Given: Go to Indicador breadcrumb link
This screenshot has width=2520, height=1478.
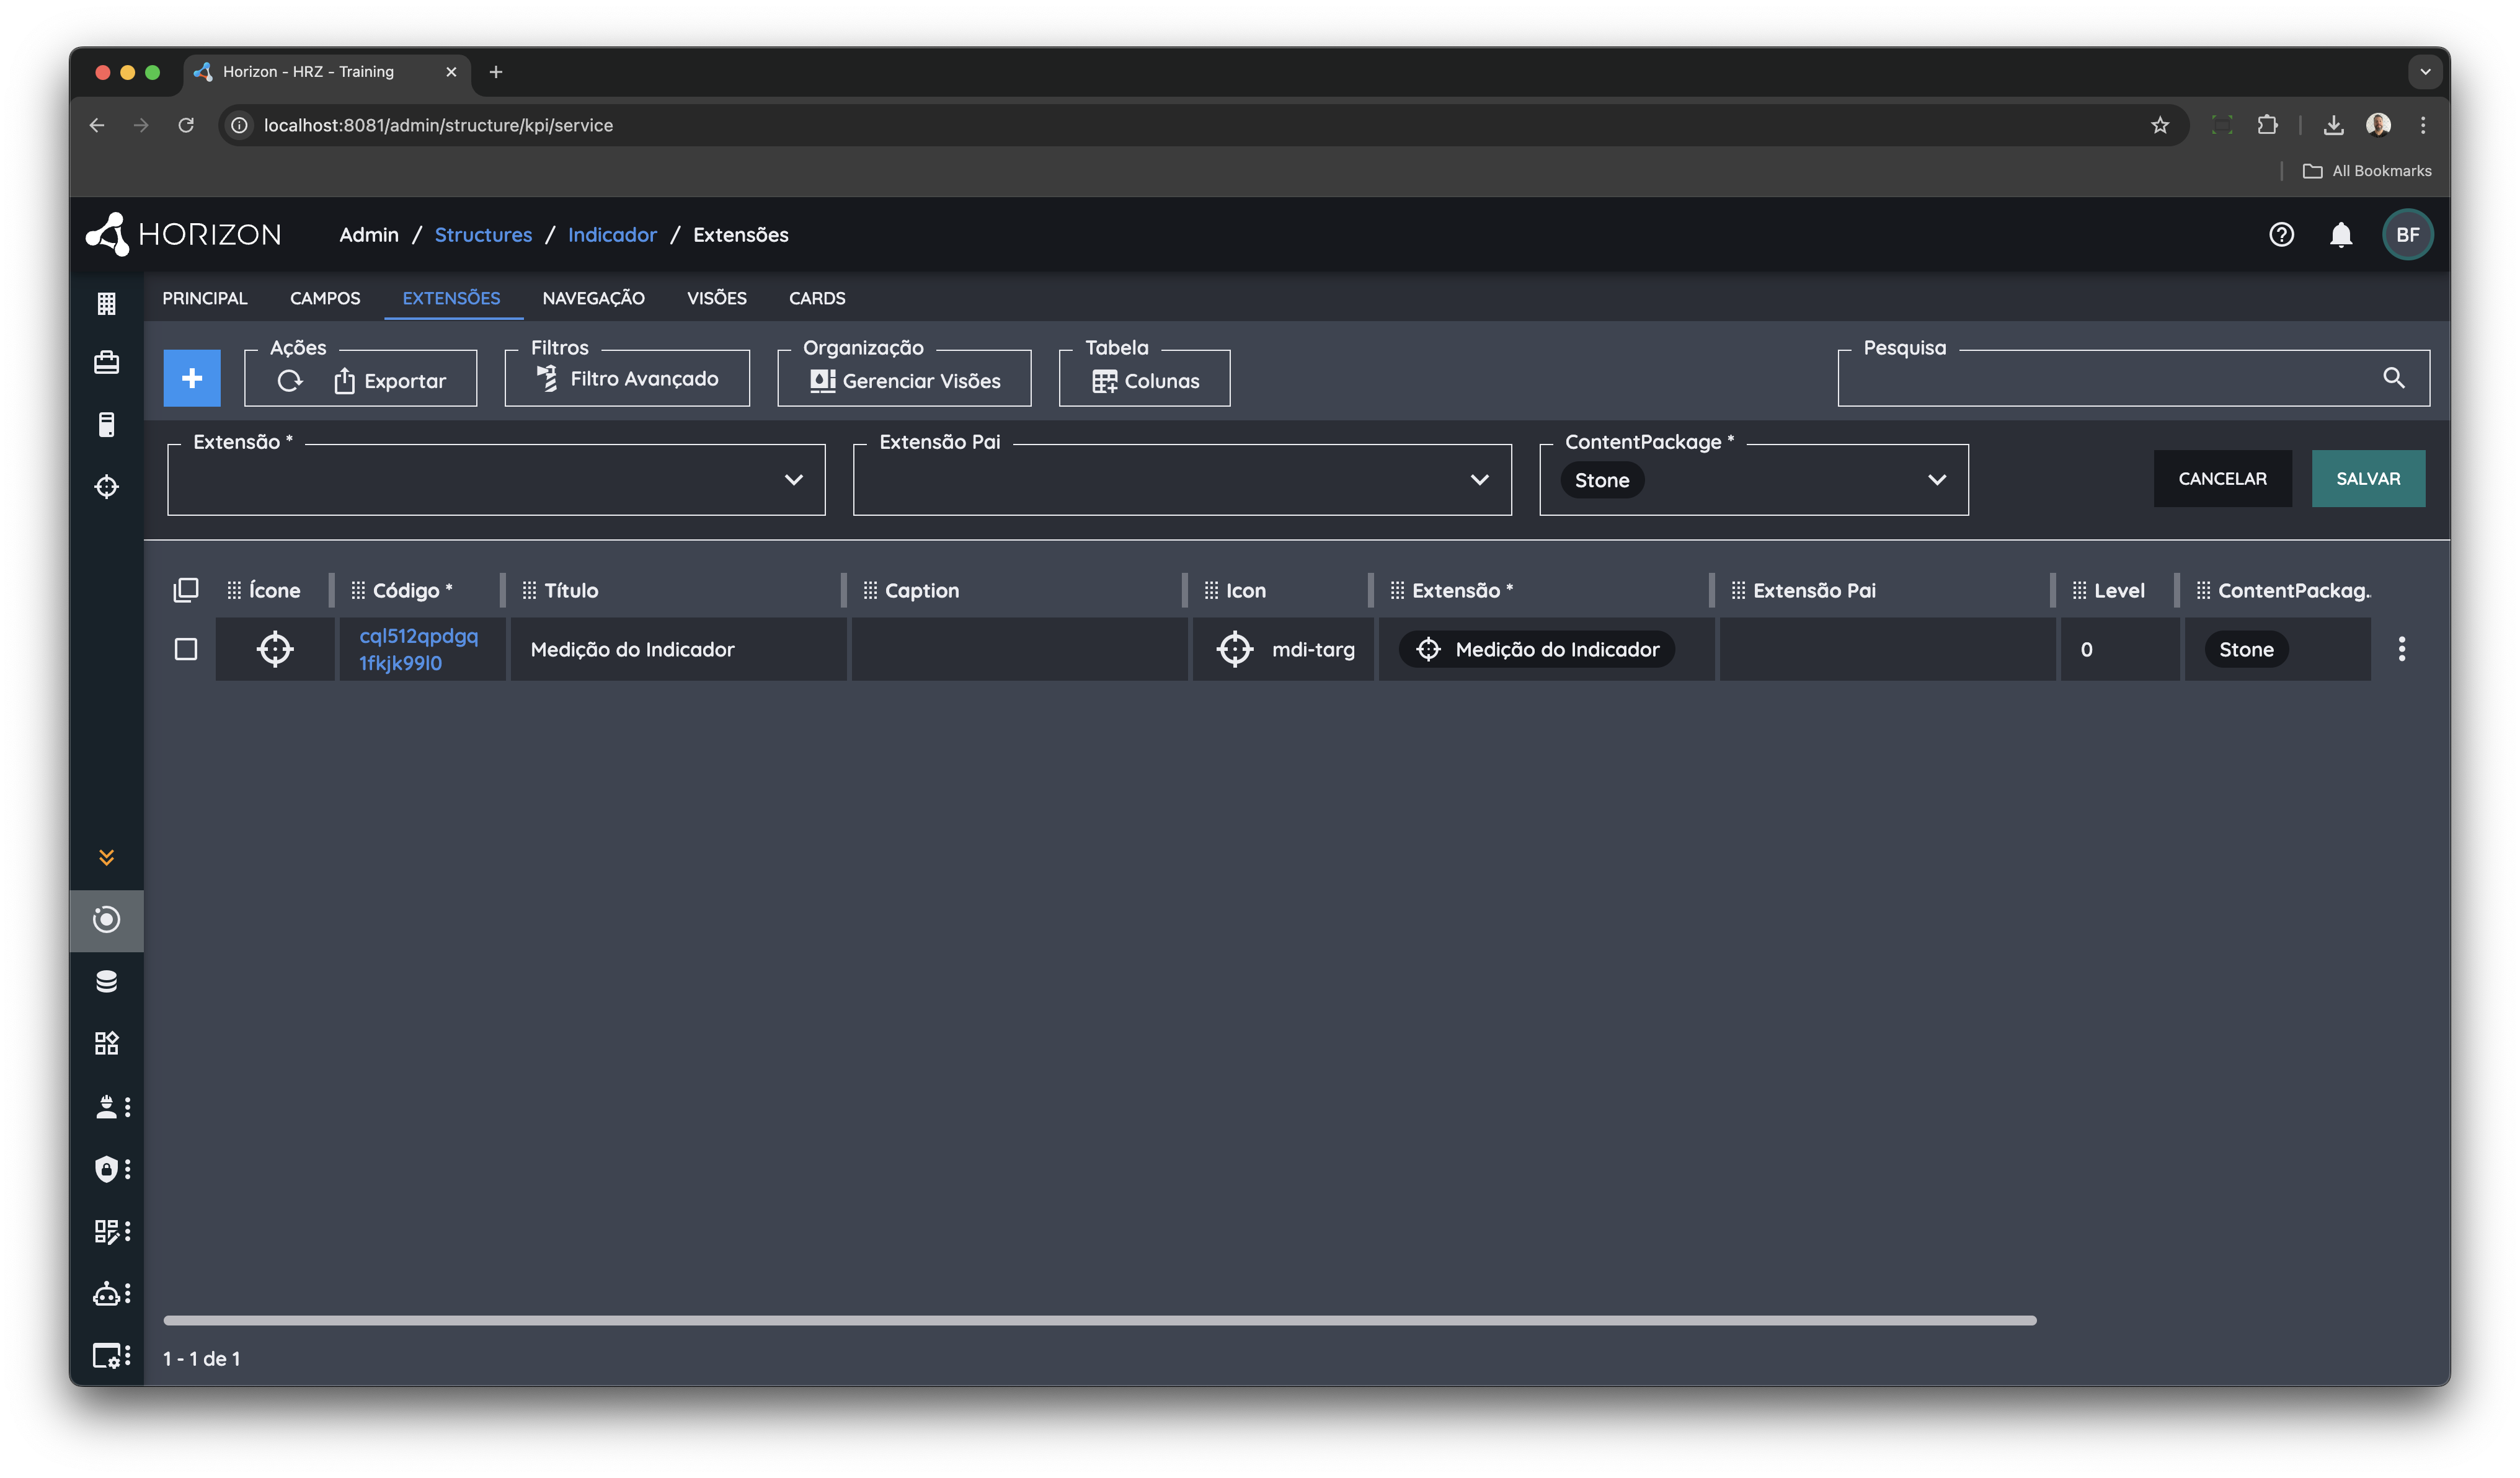Looking at the screenshot, I should [x=612, y=235].
